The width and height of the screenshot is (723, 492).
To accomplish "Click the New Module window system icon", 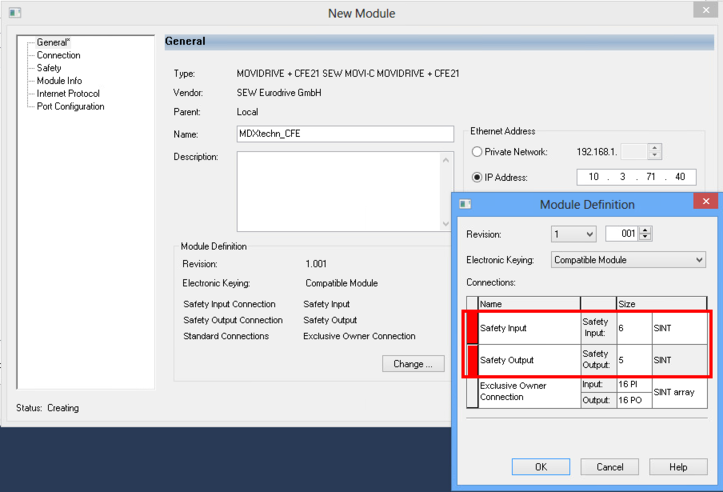I will [x=14, y=13].
